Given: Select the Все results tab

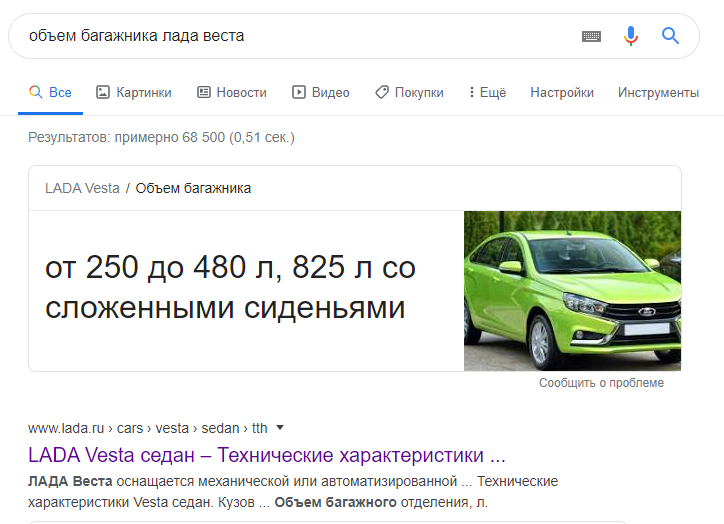Looking at the screenshot, I should tap(51, 92).
